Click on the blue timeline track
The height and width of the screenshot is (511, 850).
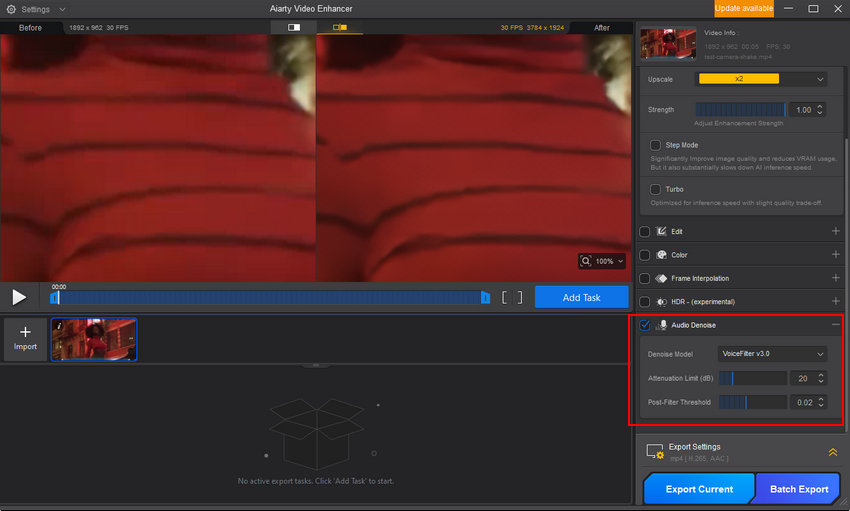click(x=269, y=297)
